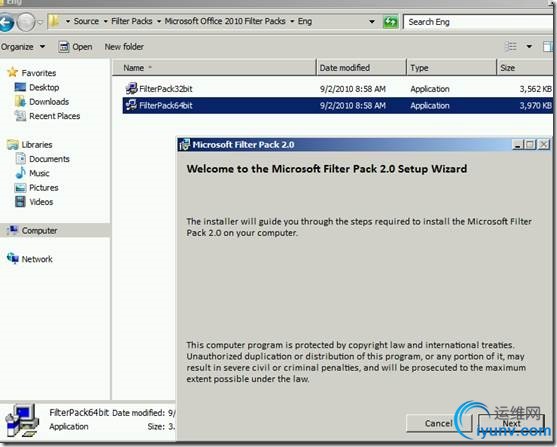Screen dimensions: 557x447
Task: Click the Favorites star icon
Action: (12, 72)
